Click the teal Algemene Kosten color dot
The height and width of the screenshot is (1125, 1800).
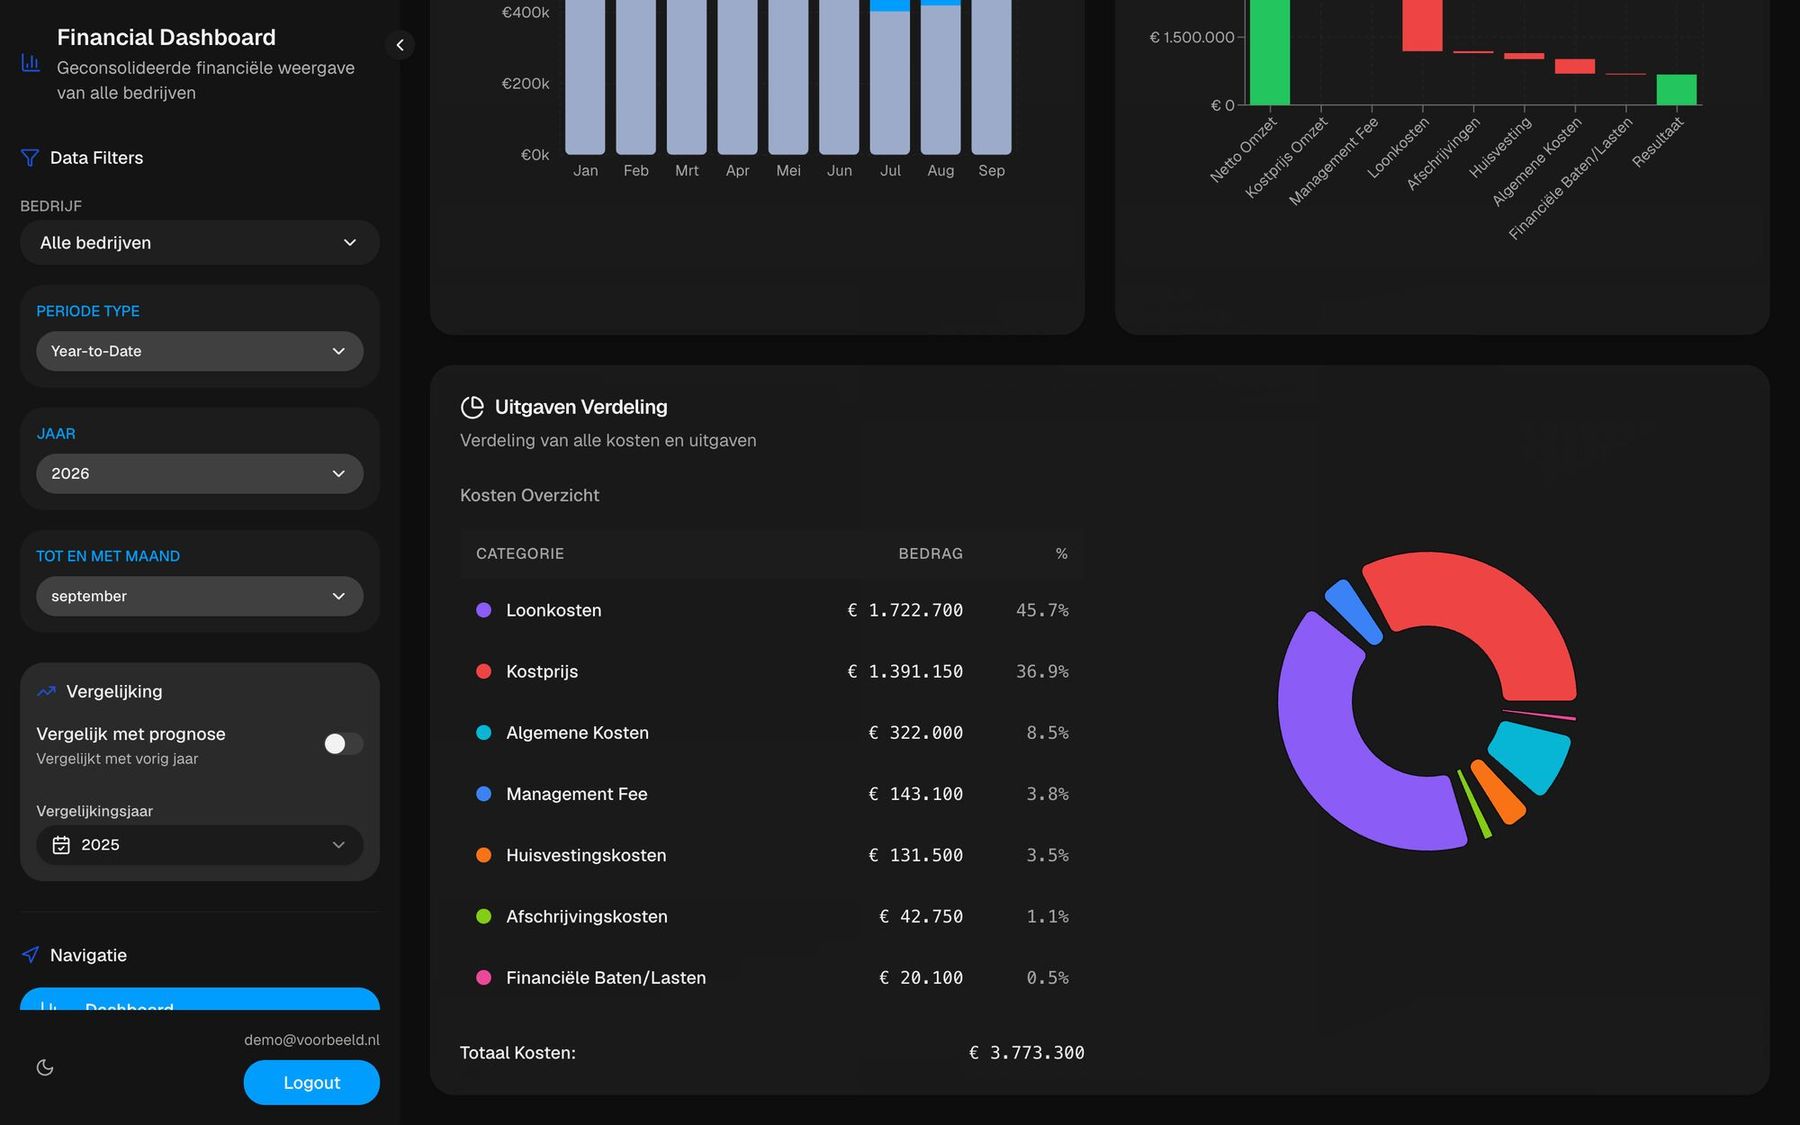click(x=484, y=733)
